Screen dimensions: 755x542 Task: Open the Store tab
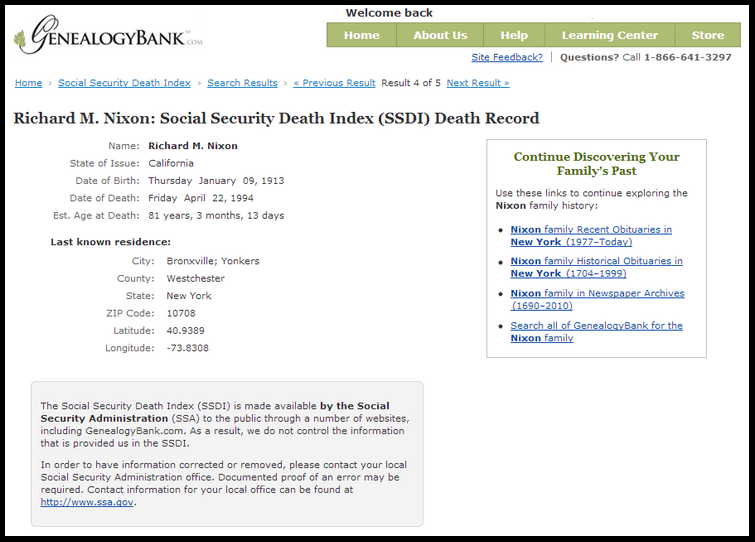(x=708, y=35)
